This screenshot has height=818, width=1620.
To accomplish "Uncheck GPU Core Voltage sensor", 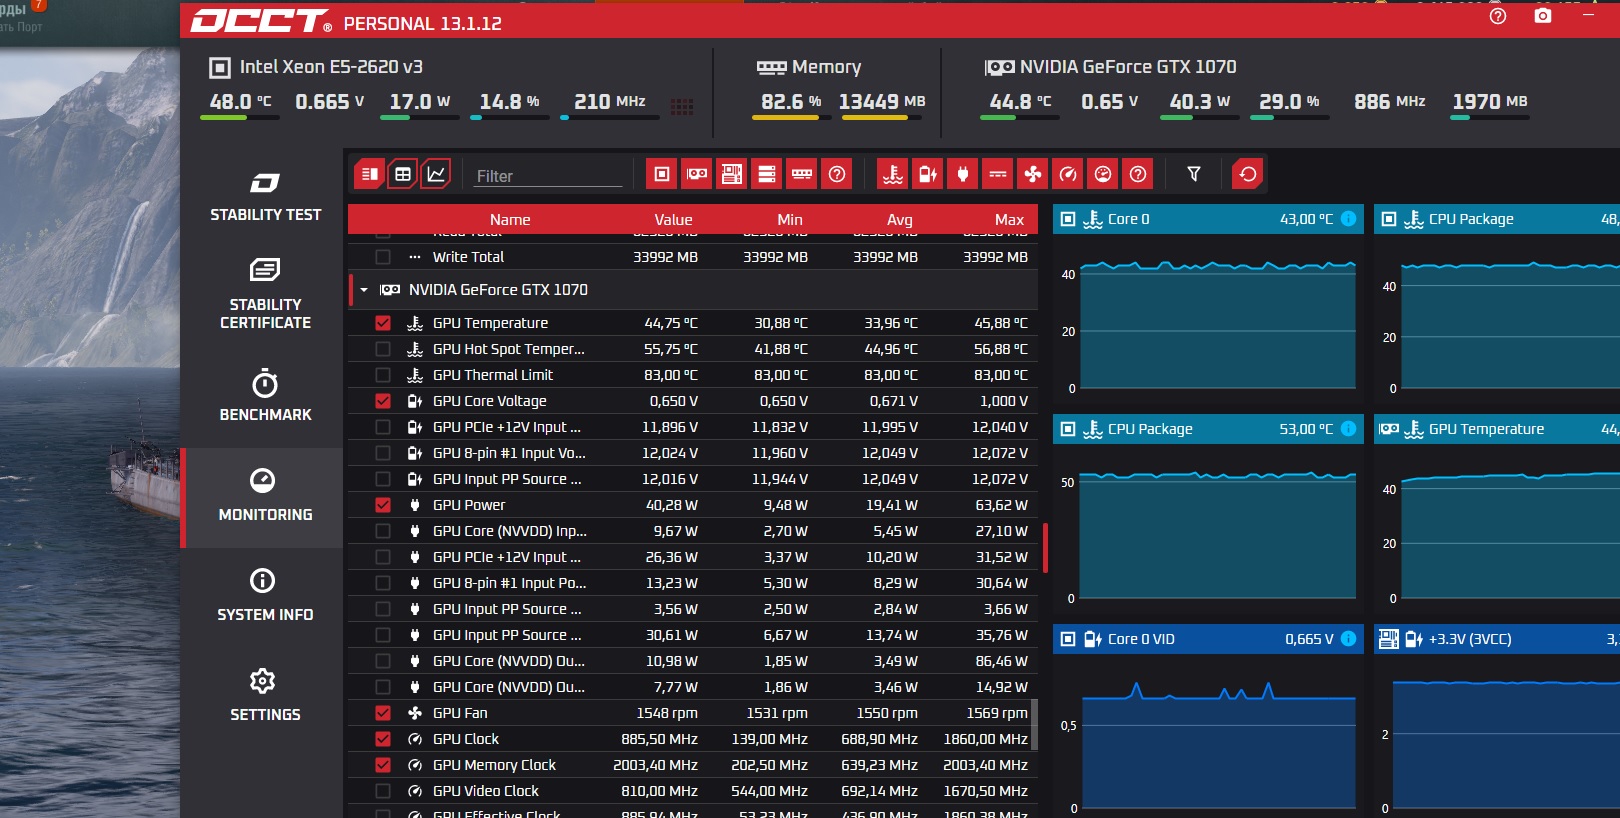I will [383, 401].
